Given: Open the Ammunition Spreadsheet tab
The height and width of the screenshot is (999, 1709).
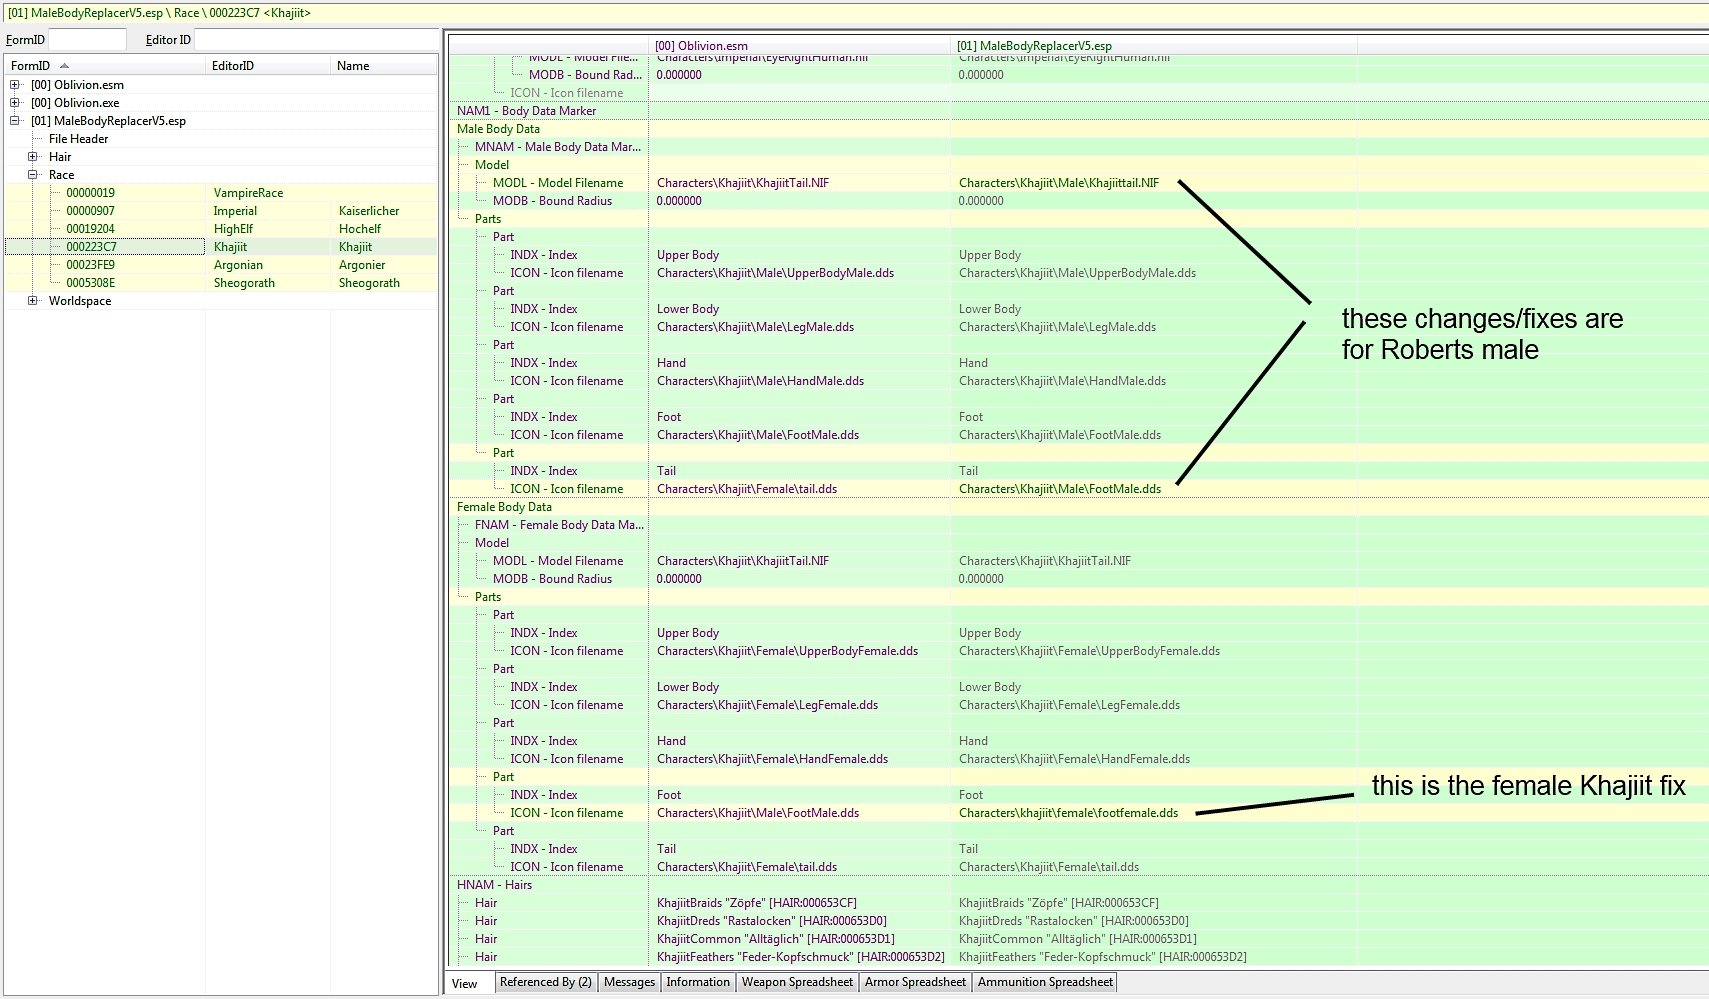Looking at the screenshot, I should (1045, 982).
